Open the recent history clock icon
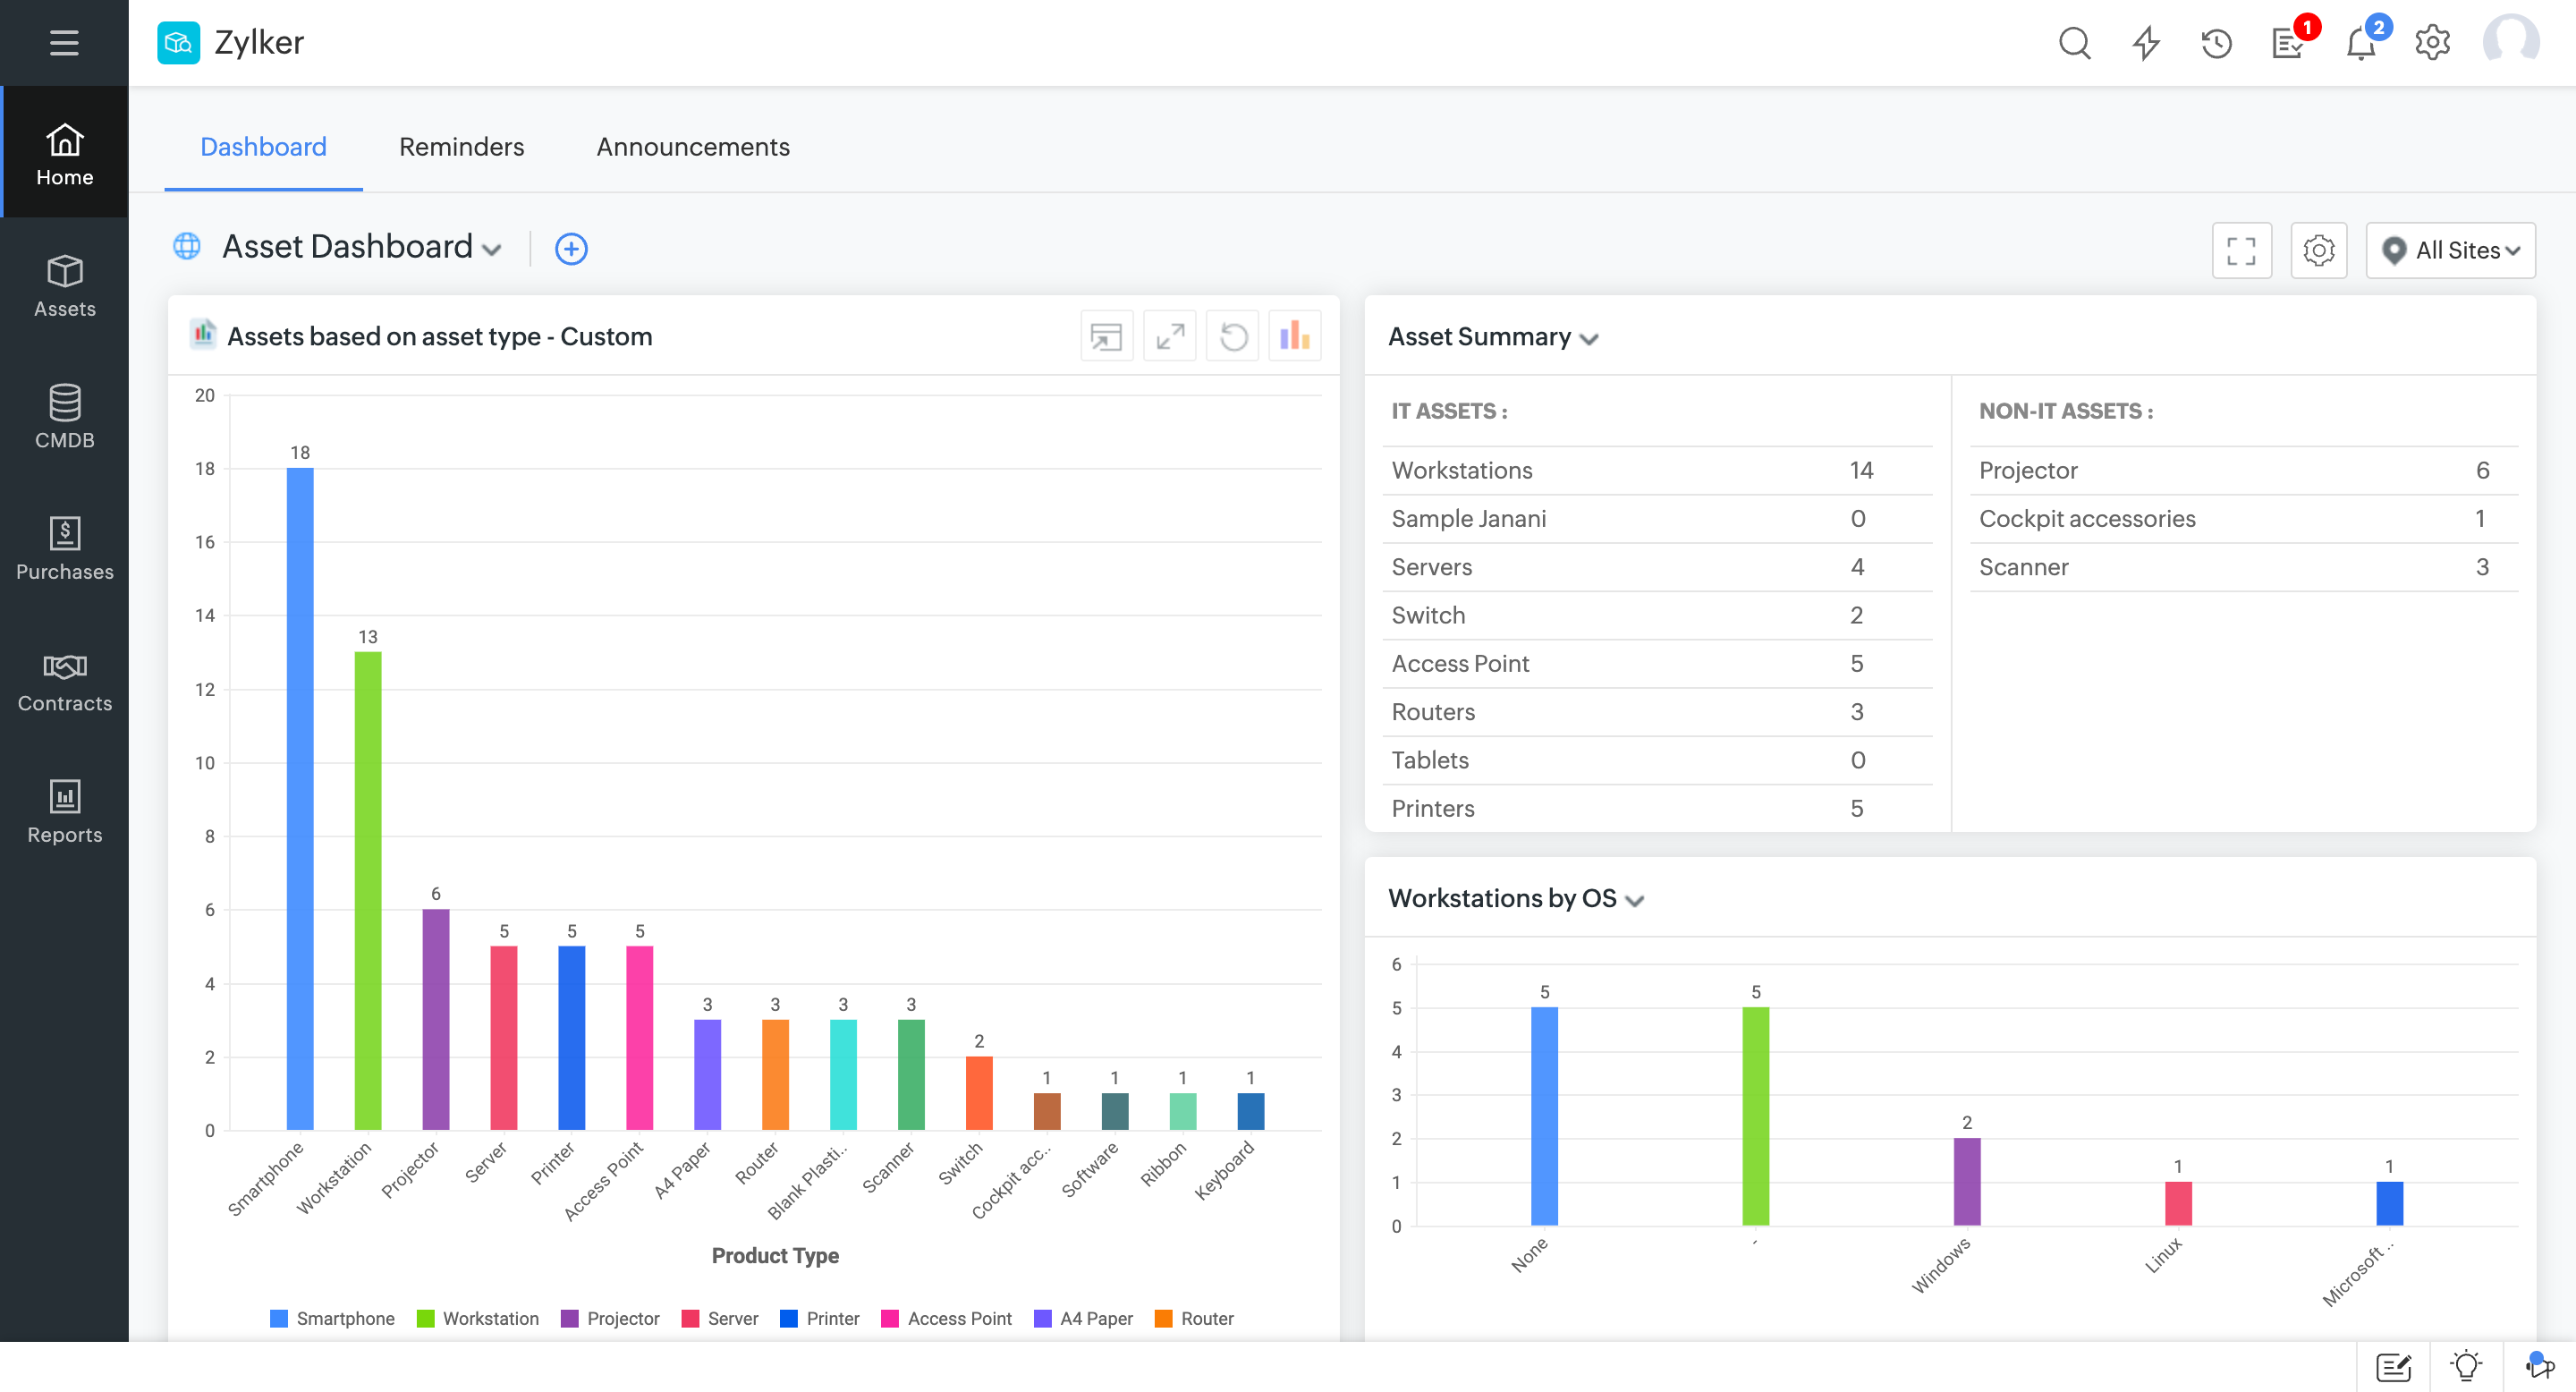This screenshot has height=1392, width=2576. point(2216,43)
